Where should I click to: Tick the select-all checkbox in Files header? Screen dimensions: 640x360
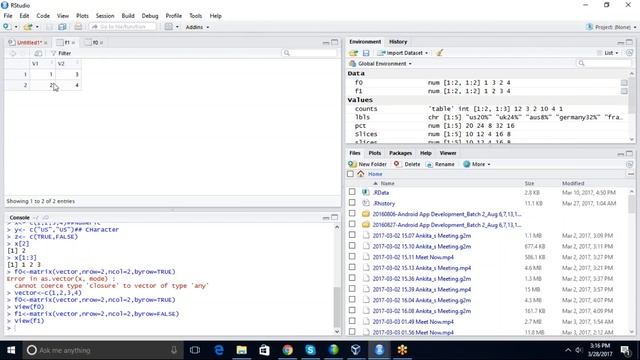pyautogui.click(x=350, y=174)
